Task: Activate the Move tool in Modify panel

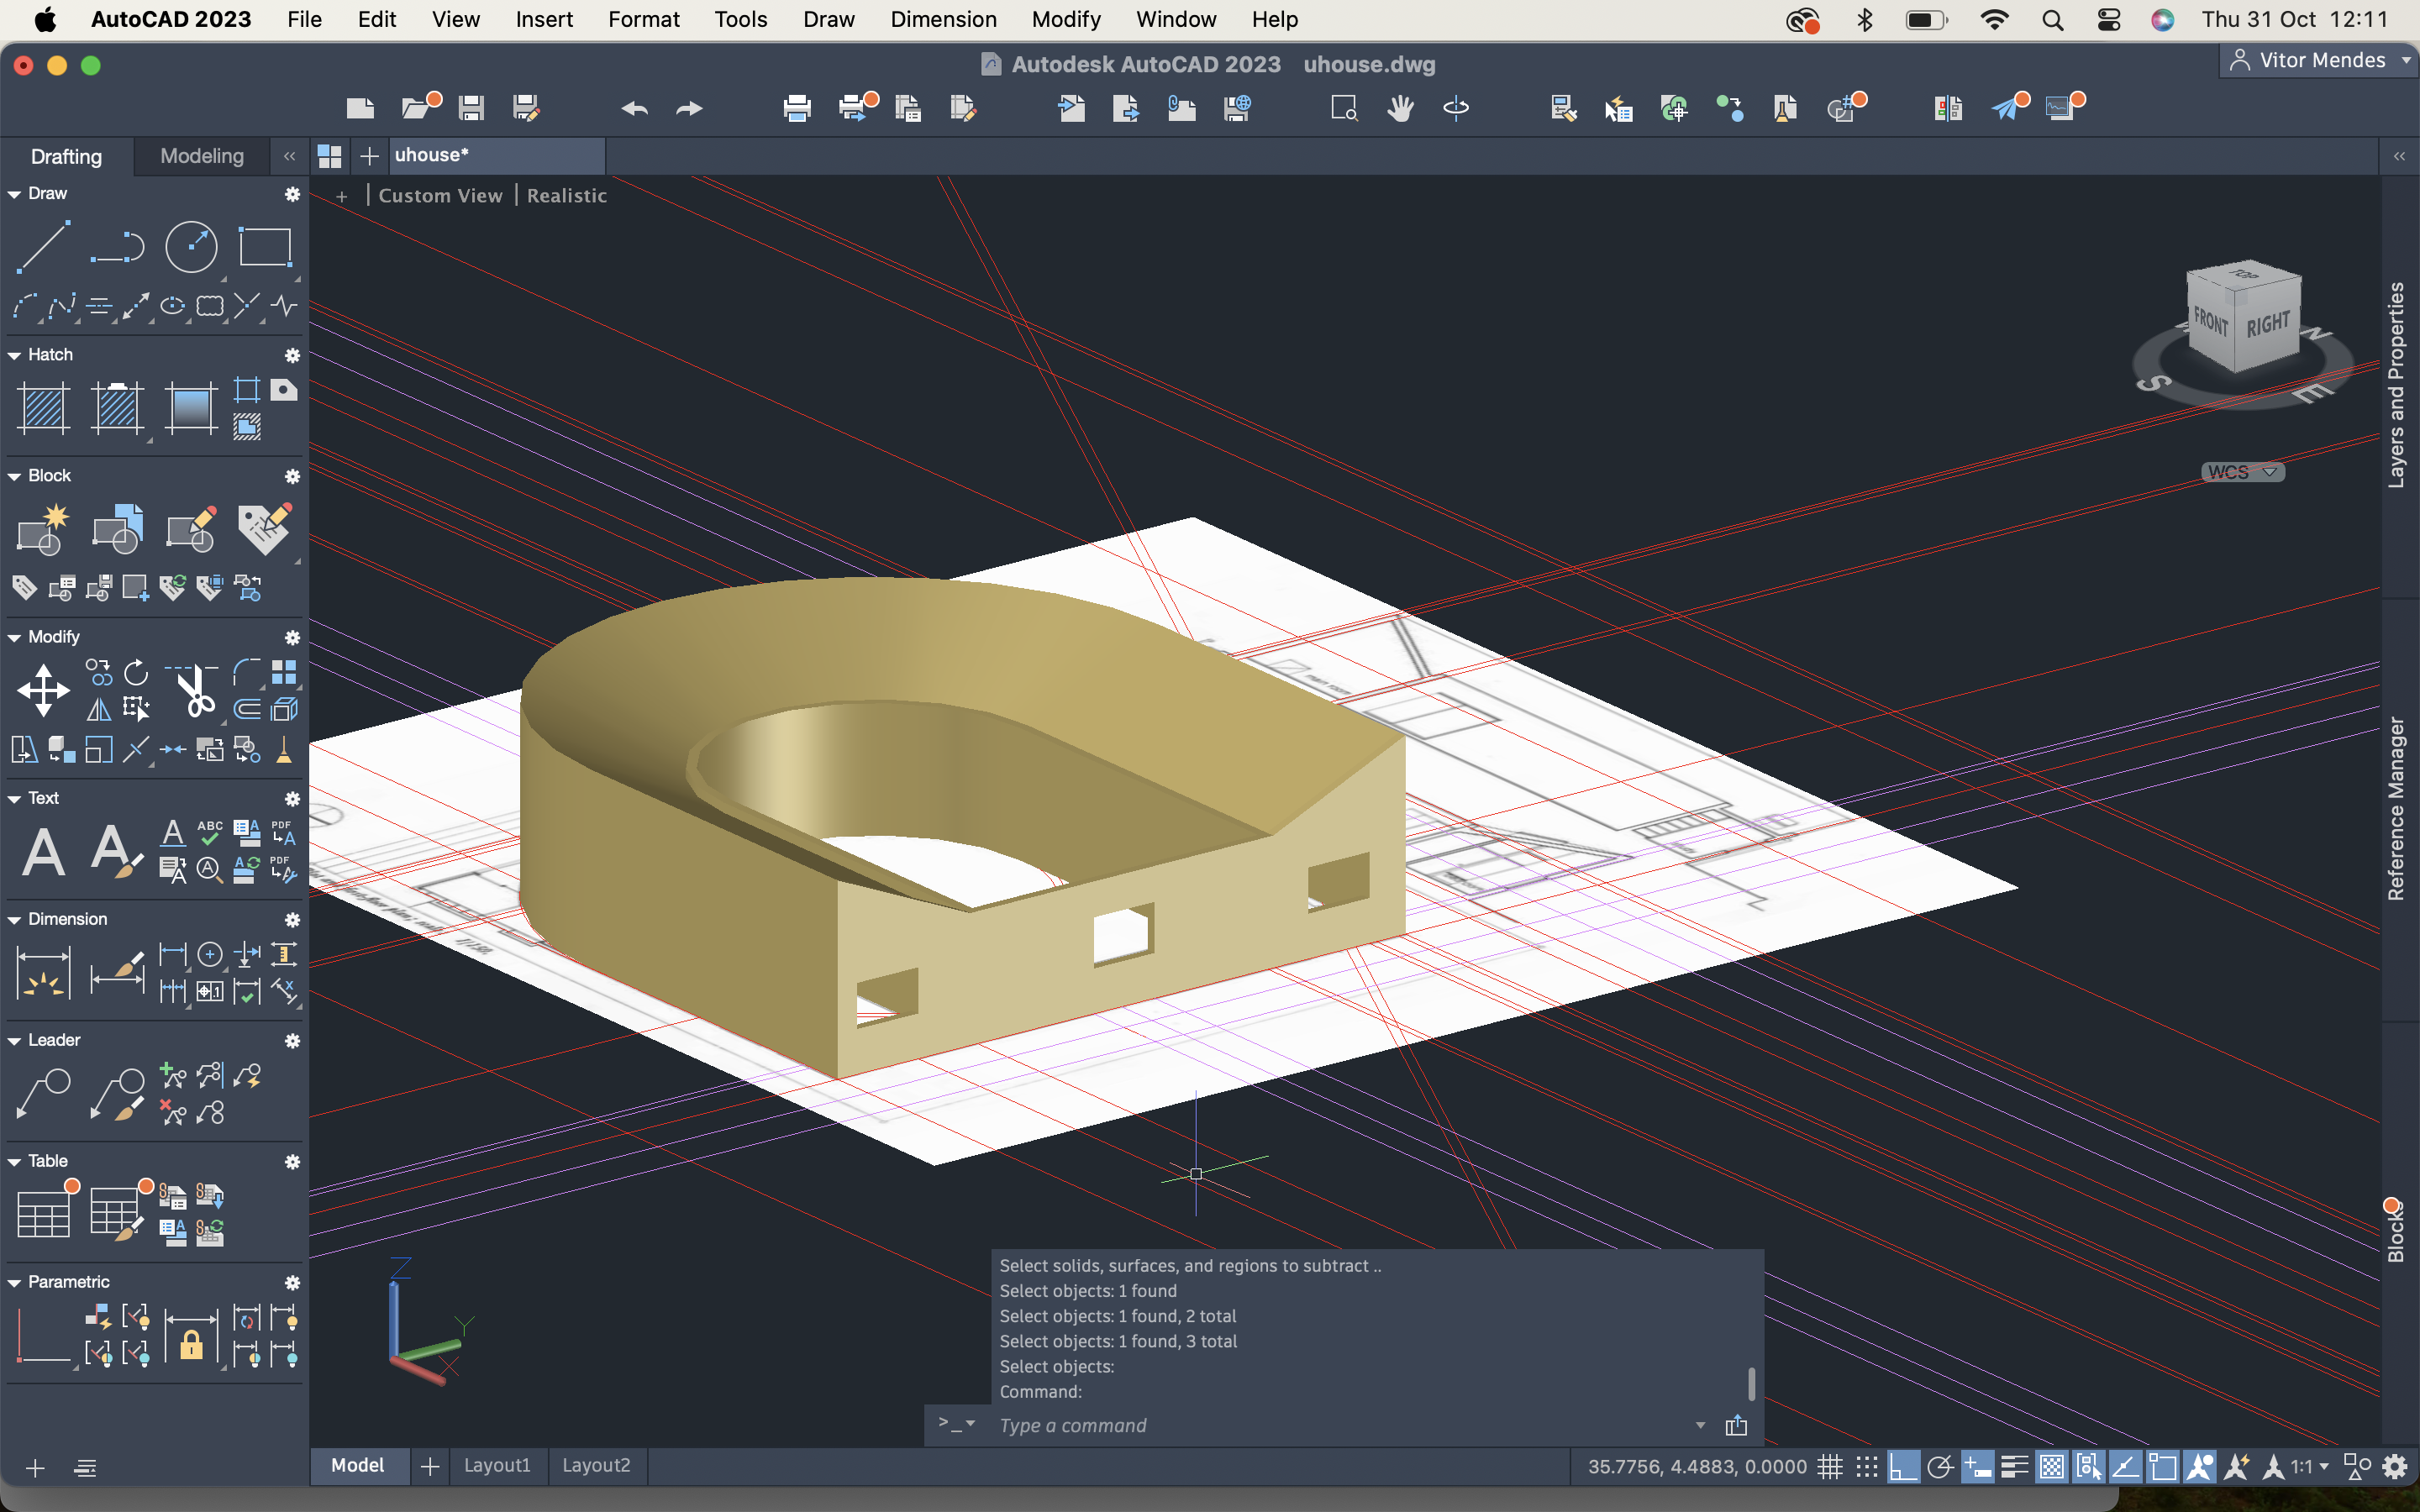Action: point(43,690)
